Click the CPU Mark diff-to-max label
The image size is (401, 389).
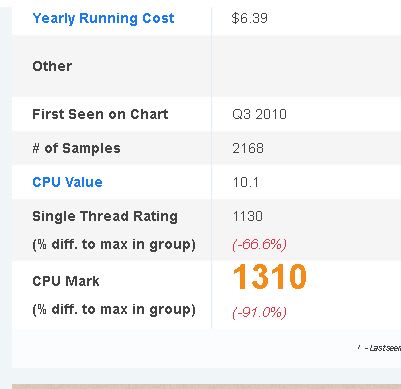tap(114, 310)
